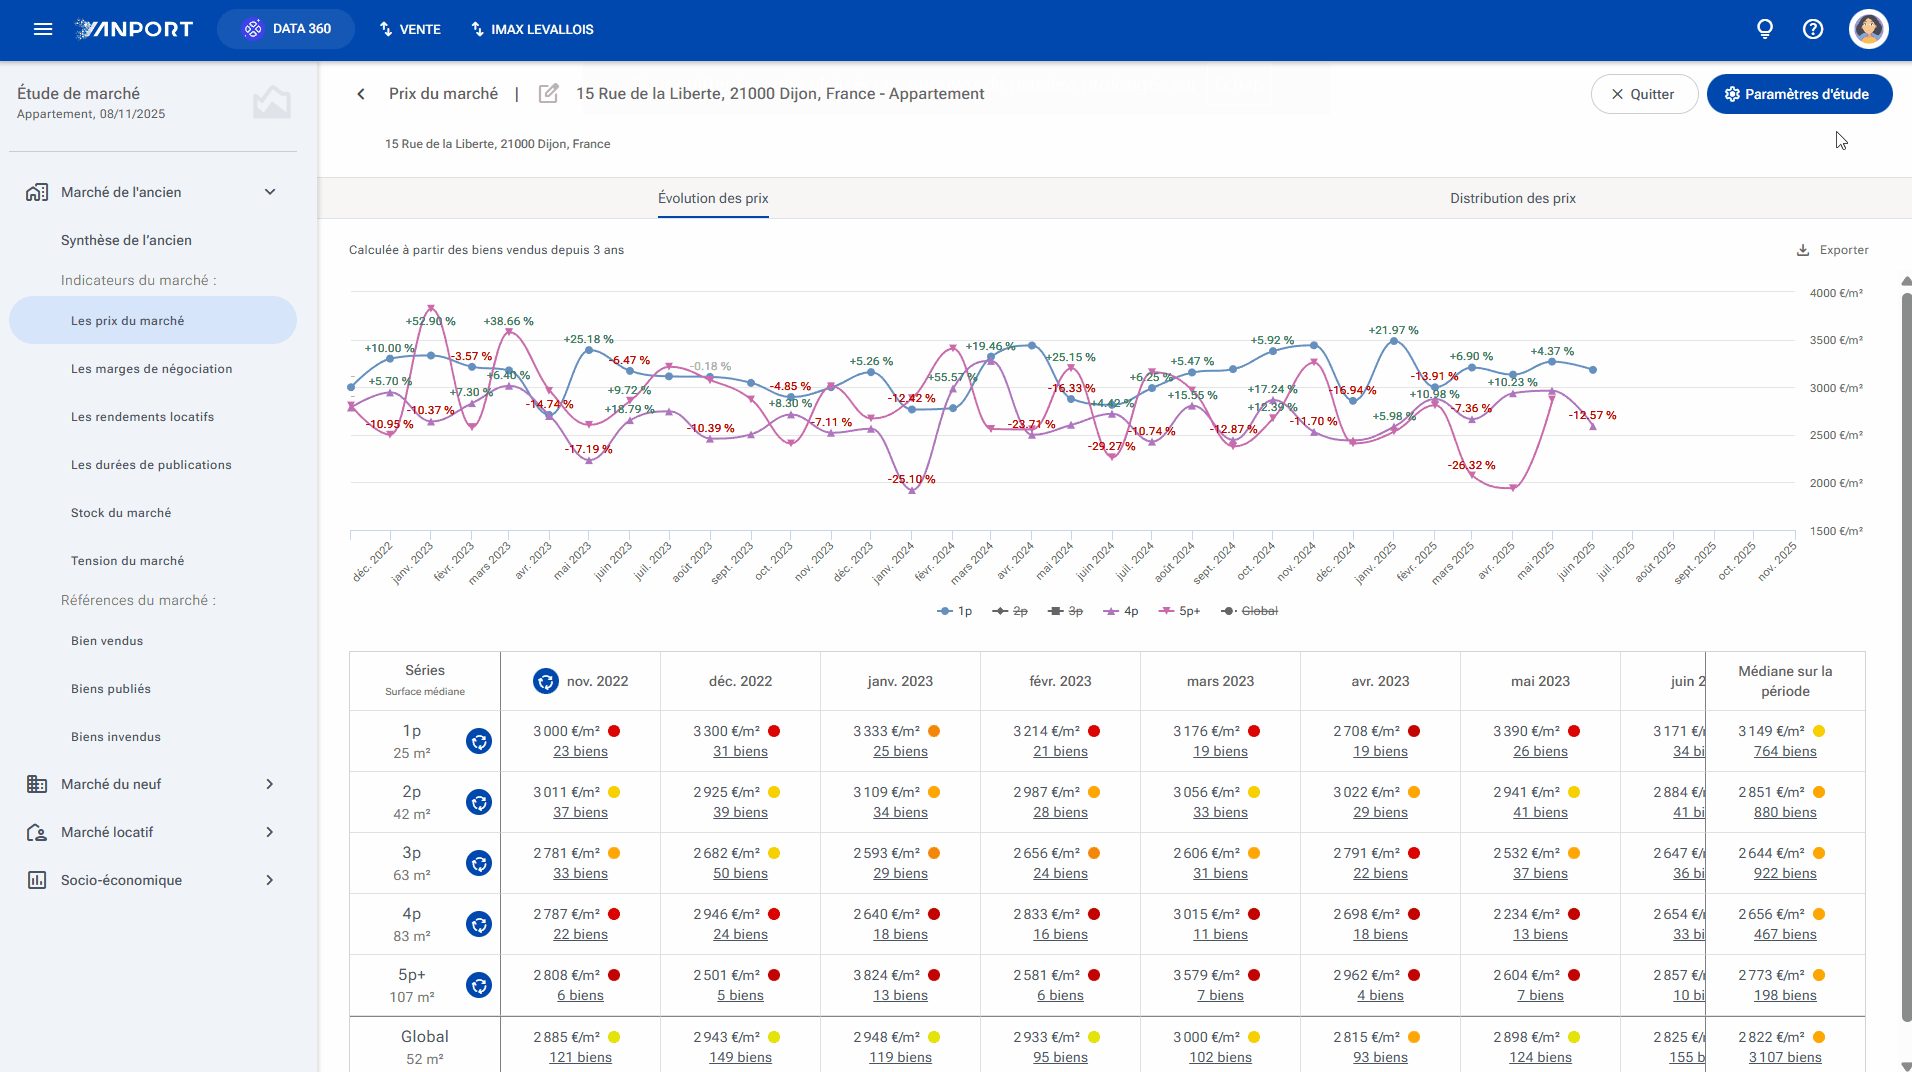Expand the Socio-économique section
Viewport: 1912px width, 1072px height.
tap(270, 880)
